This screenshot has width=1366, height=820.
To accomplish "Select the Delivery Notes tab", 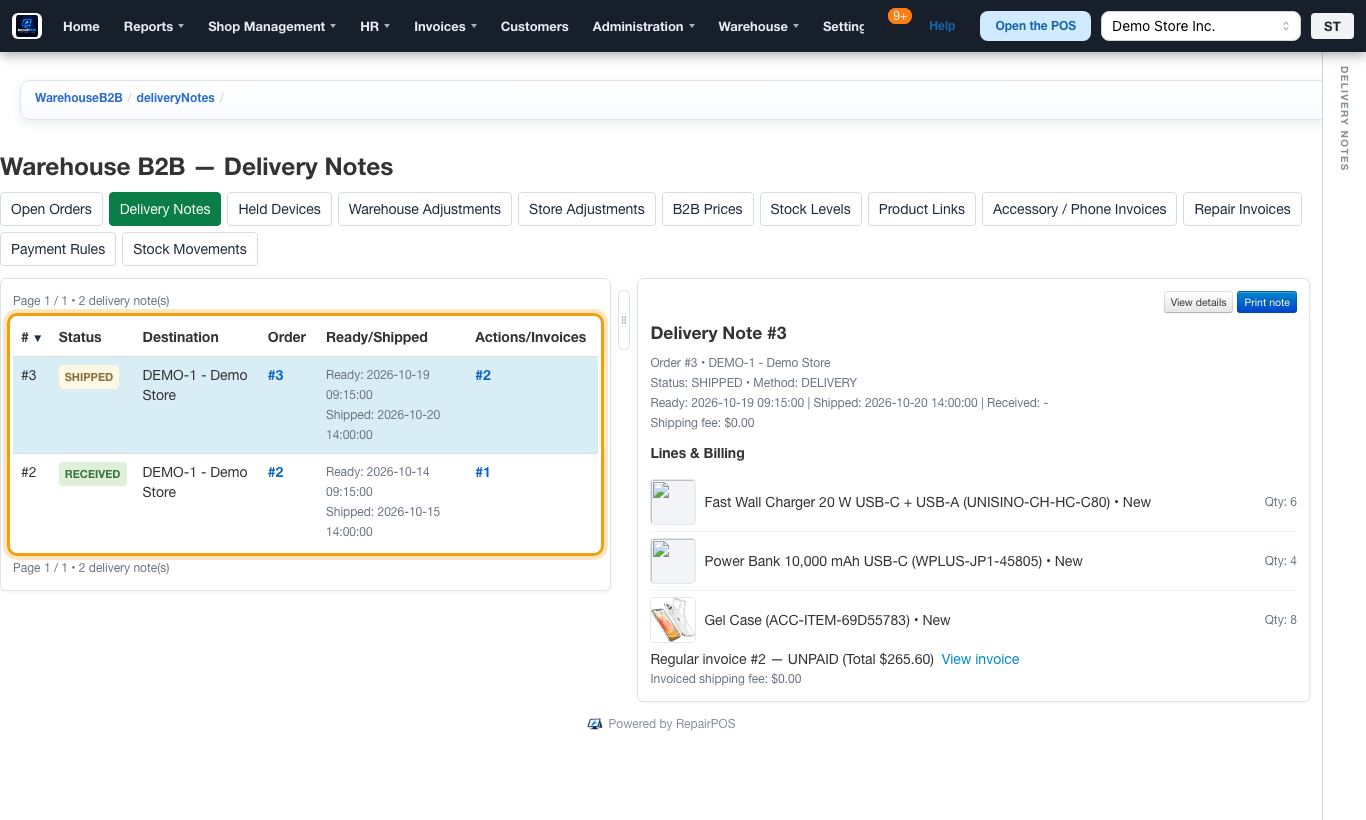I will [x=165, y=209].
